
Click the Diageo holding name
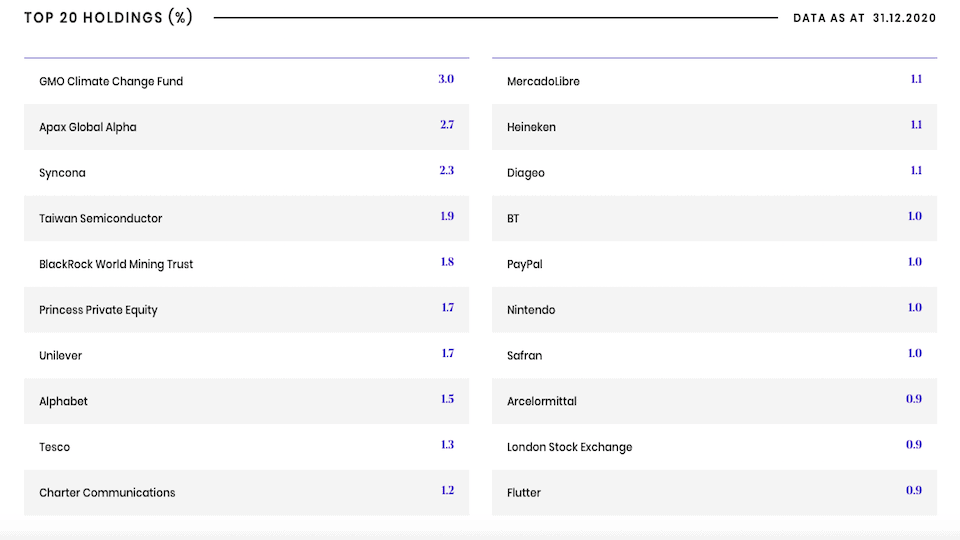pyautogui.click(x=526, y=173)
